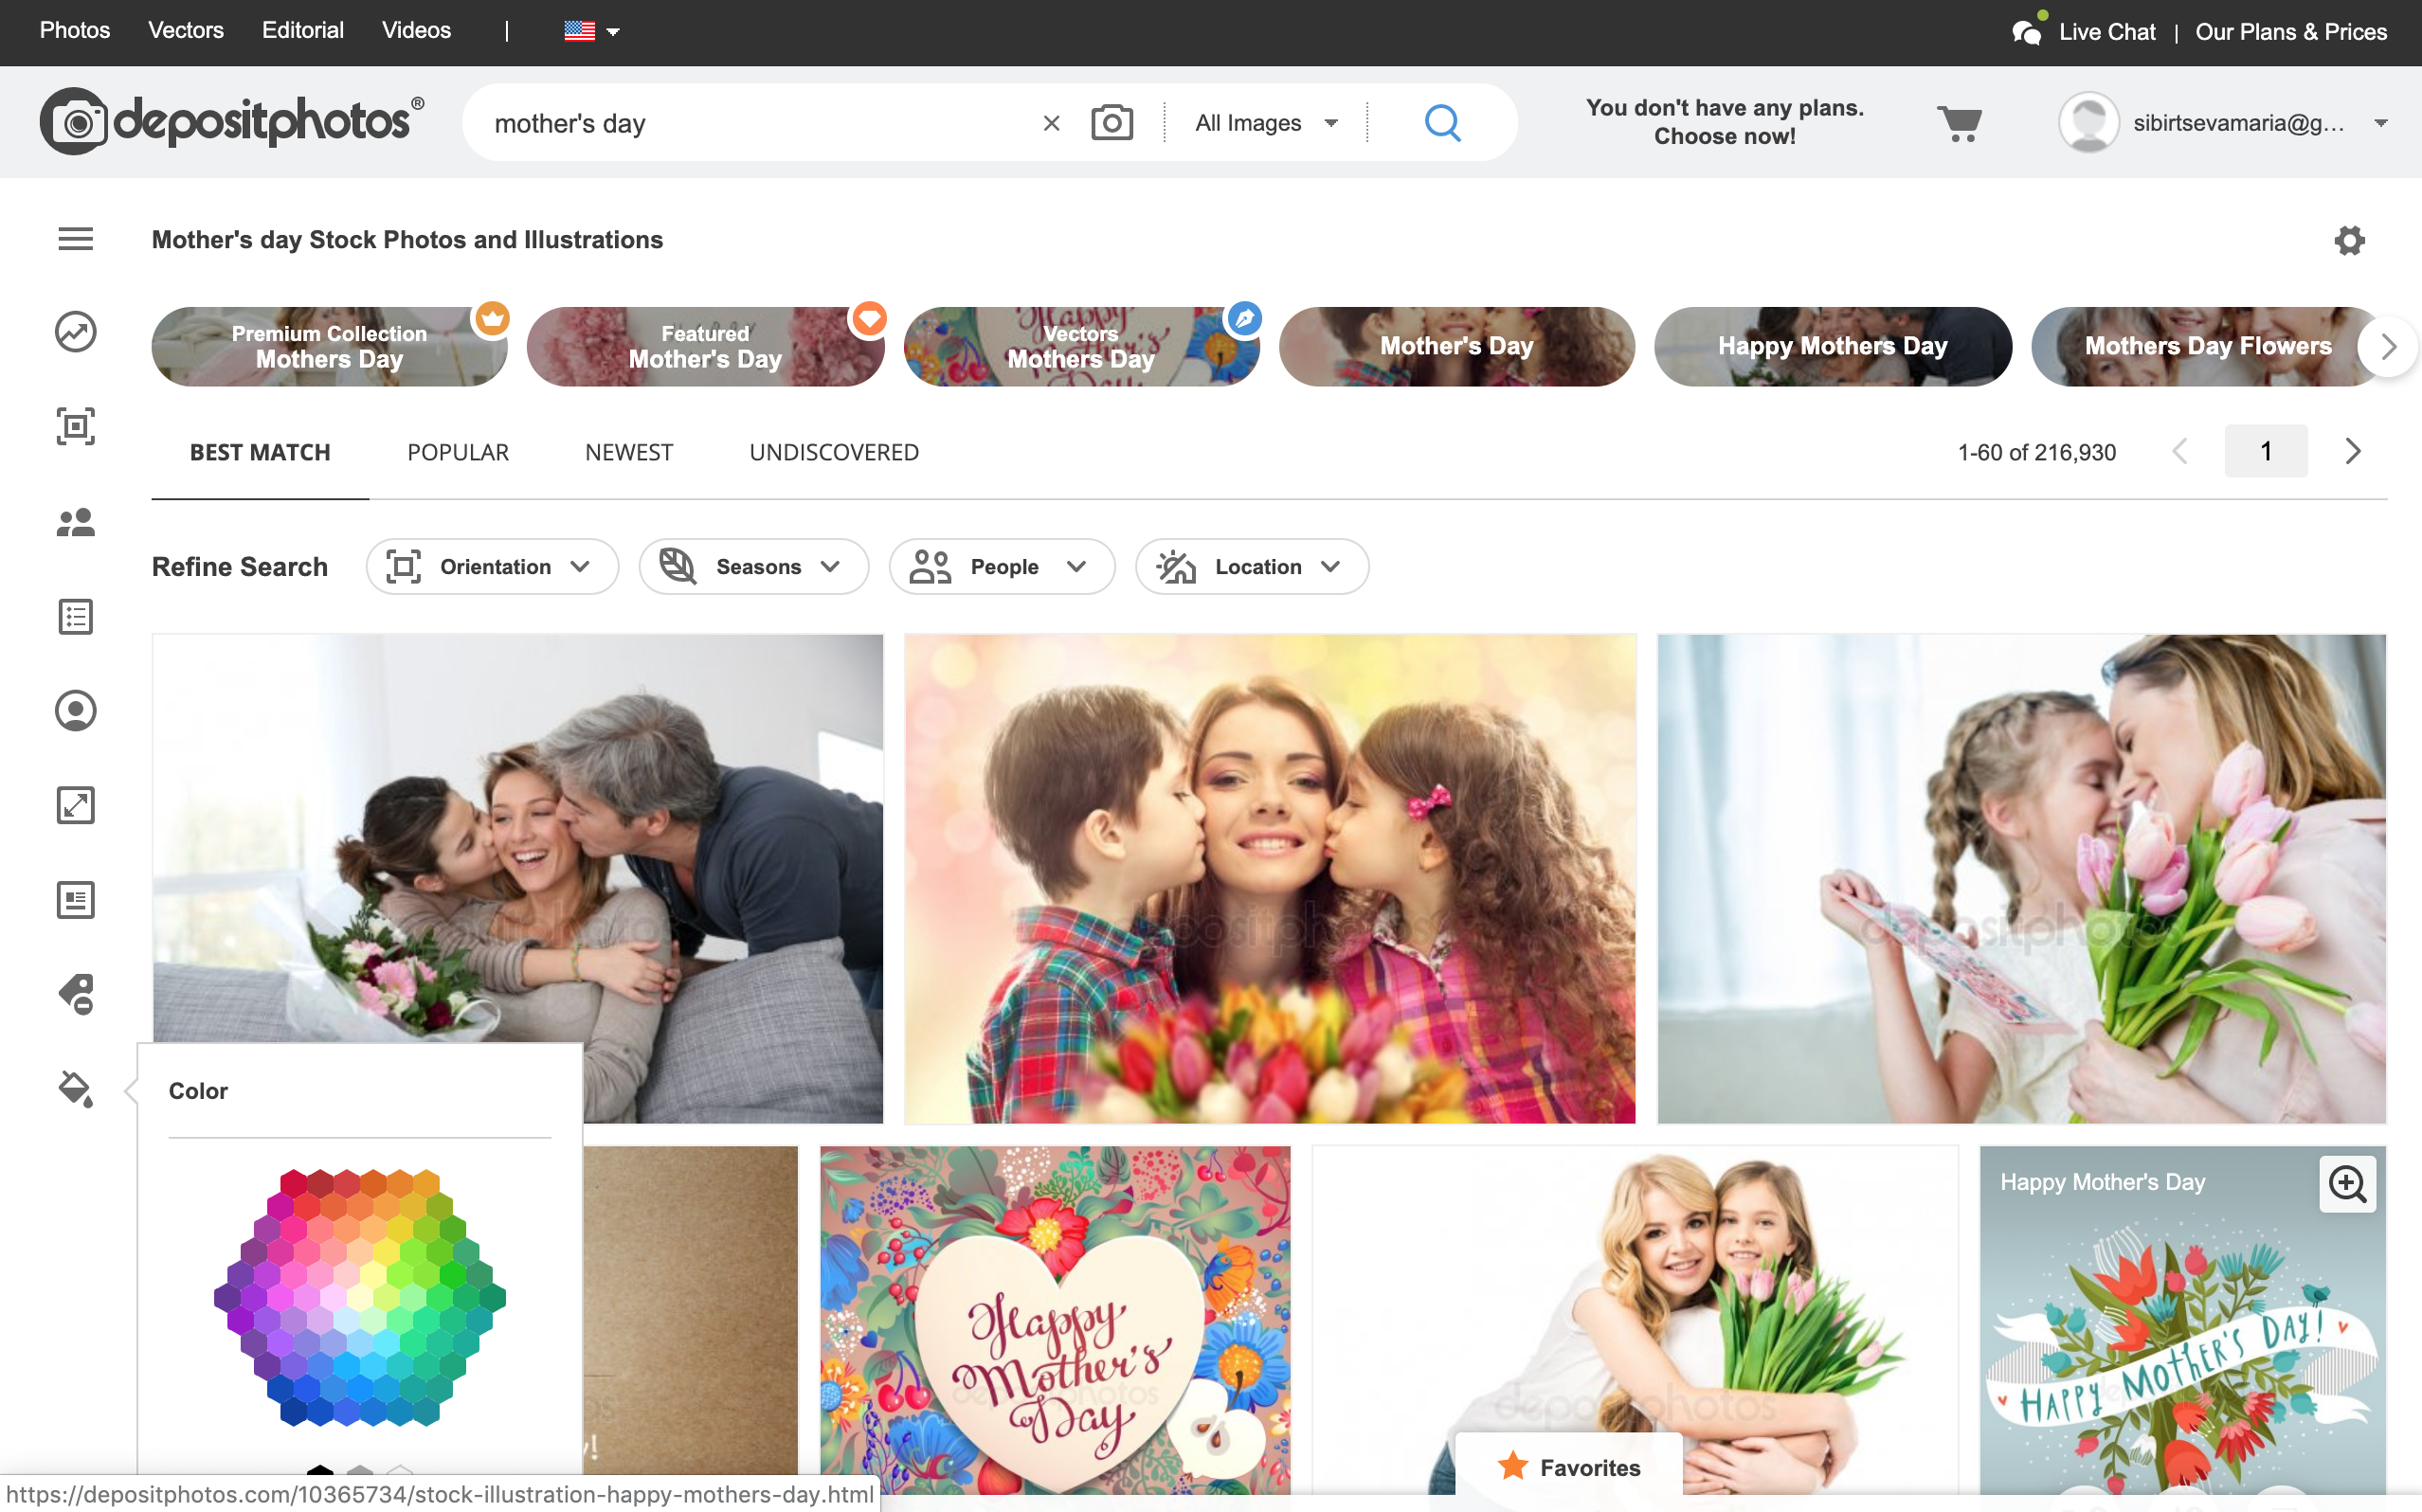Toggle the Live Chat support option
Viewport: 2422px width, 1512px height.
coord(2086,31)
